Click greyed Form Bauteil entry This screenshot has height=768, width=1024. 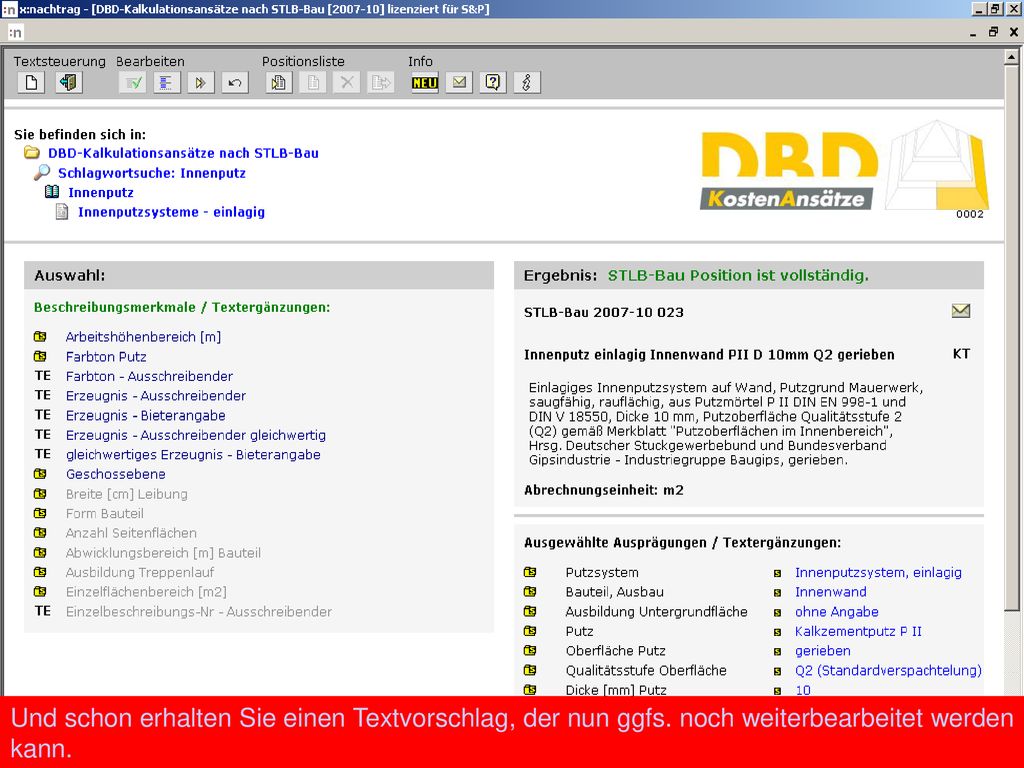click(x=104, y=513)
